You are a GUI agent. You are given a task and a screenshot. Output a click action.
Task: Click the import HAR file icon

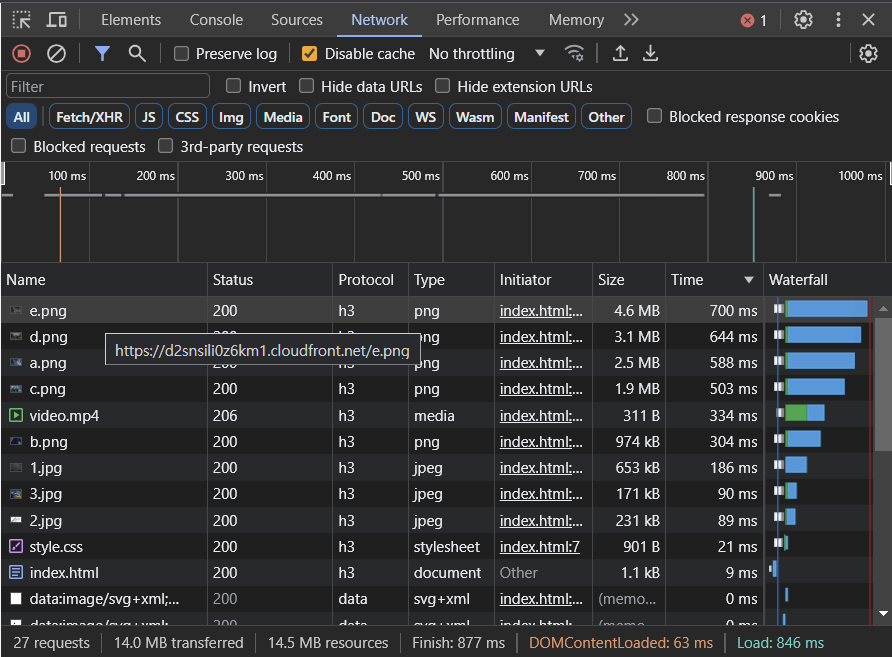(x=620, y=54)
